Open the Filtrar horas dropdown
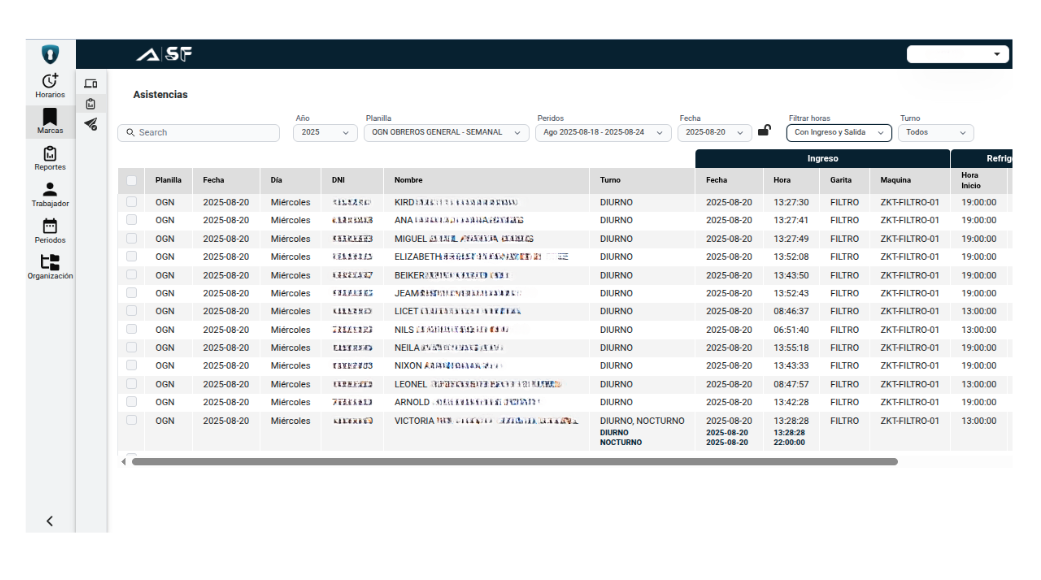Screen dimensions: 1041x580 coord(839,133)
